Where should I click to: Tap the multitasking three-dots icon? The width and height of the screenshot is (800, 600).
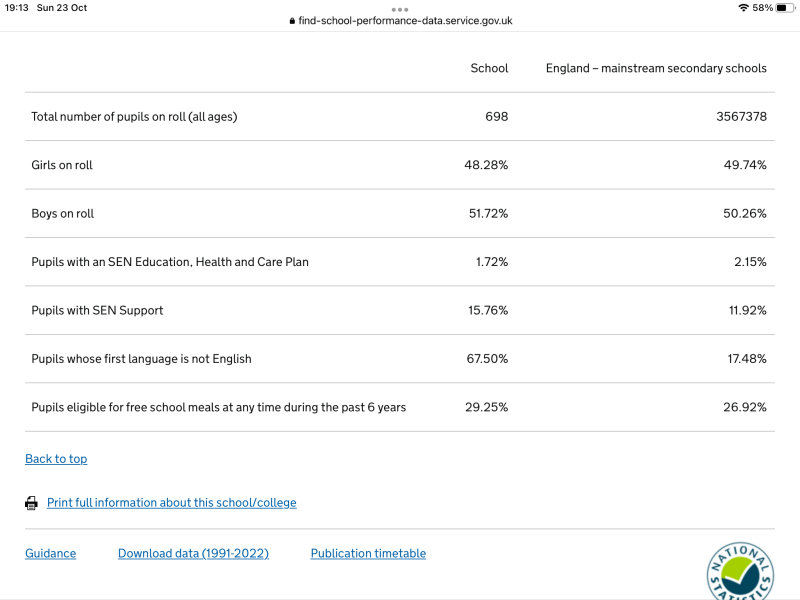(400, 9)
